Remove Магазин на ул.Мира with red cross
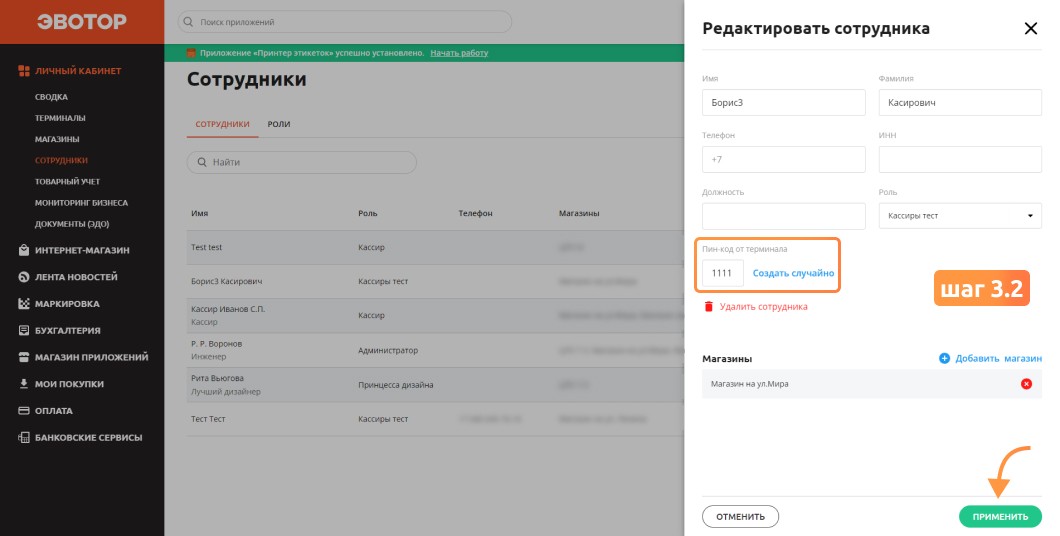Screen dimensions: 1060x536 point(1026,384)
